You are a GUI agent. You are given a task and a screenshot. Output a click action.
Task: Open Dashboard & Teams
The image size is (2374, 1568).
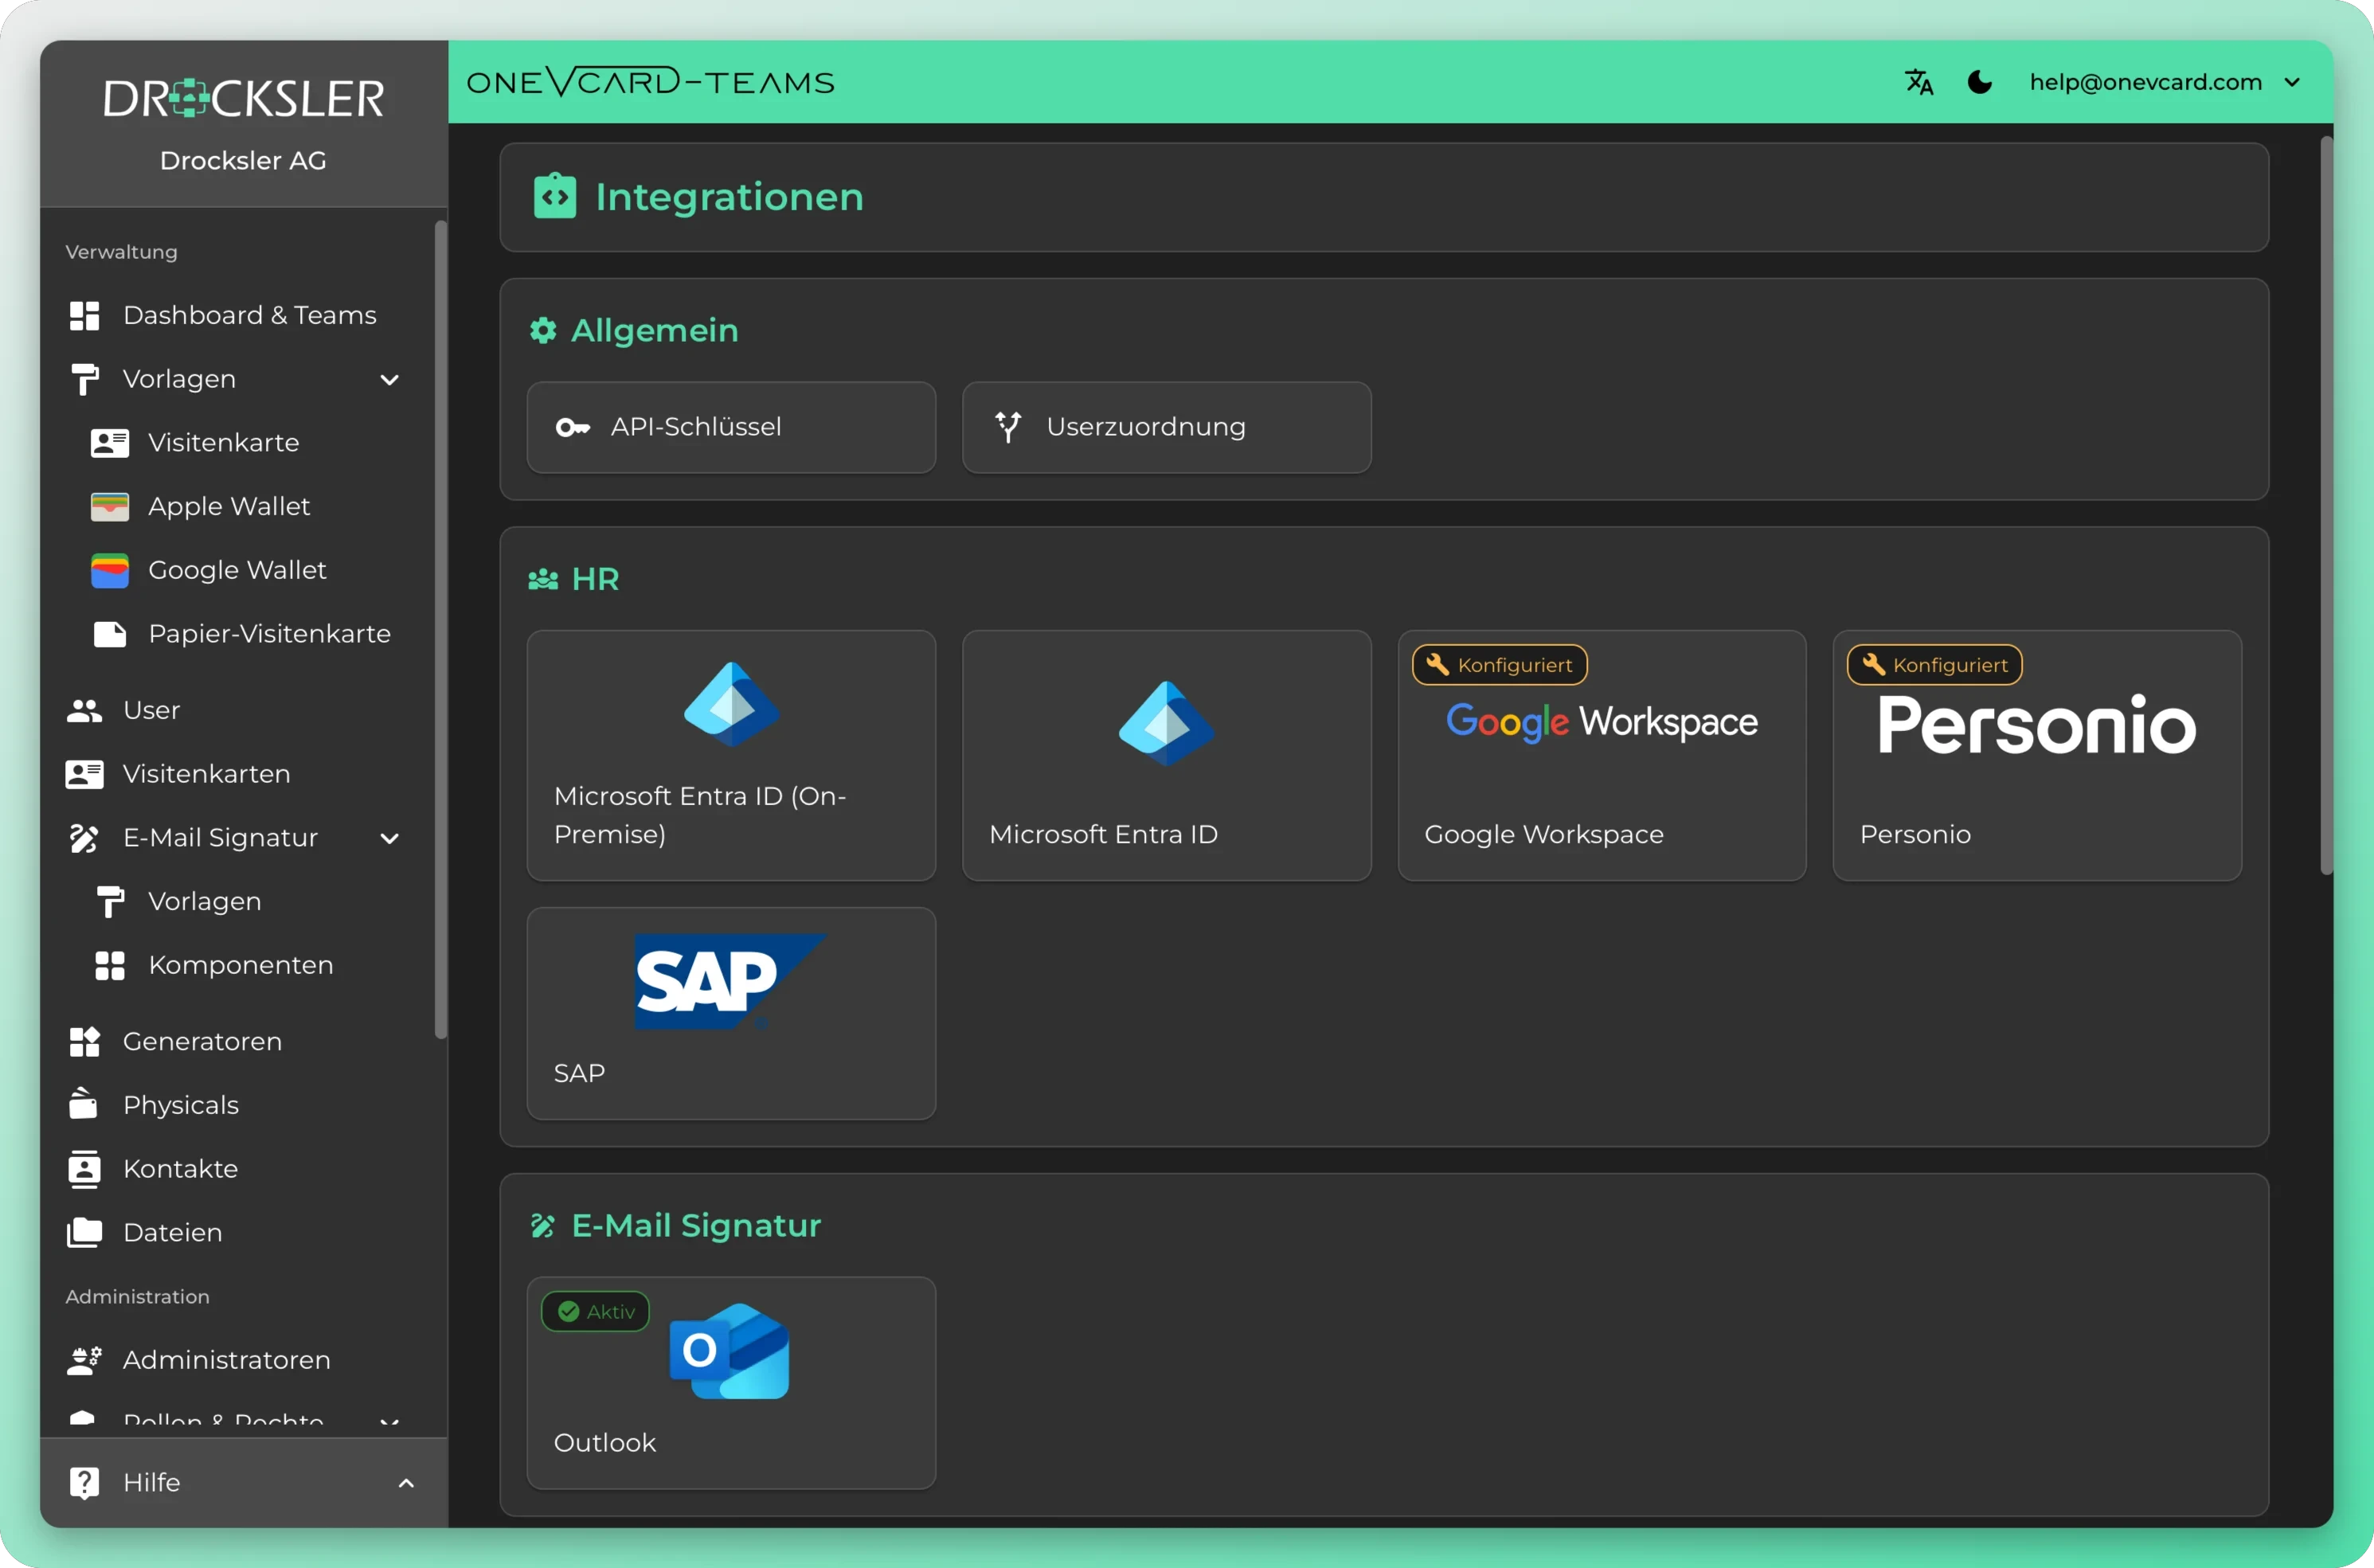coord(244,315)
